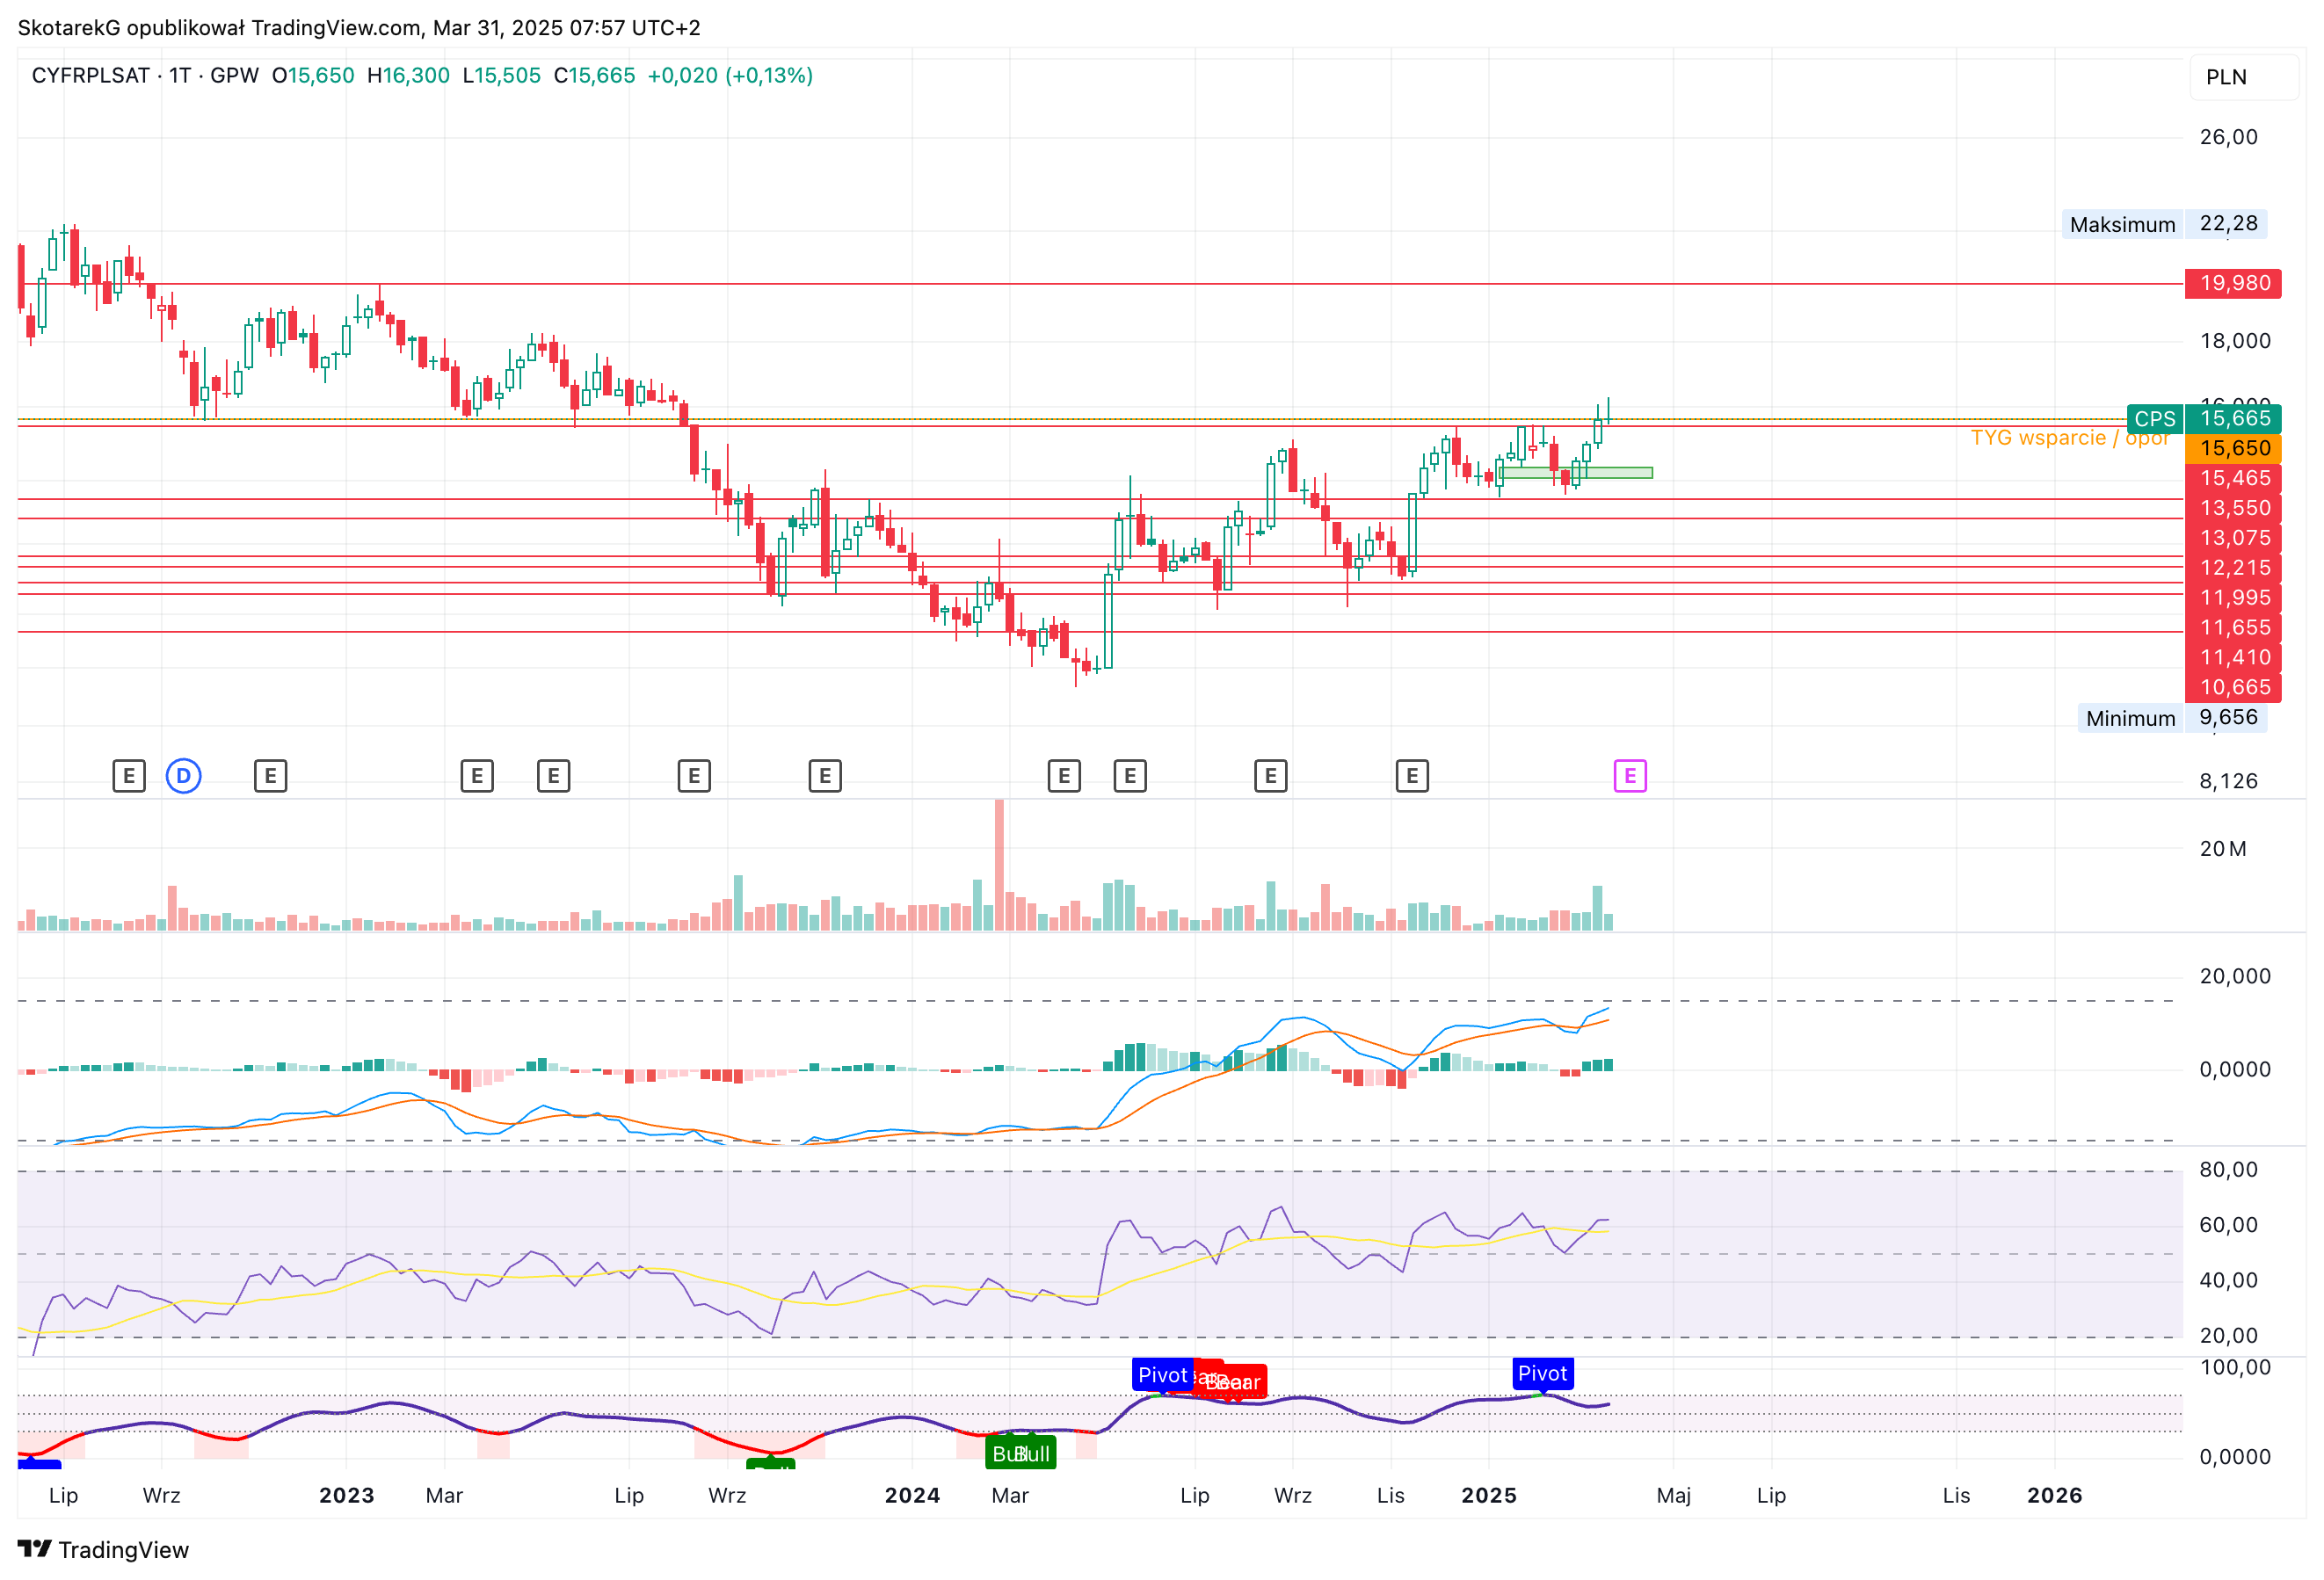Open the PLN currency selector
2324x1580 pixels.
point(2245,77)
